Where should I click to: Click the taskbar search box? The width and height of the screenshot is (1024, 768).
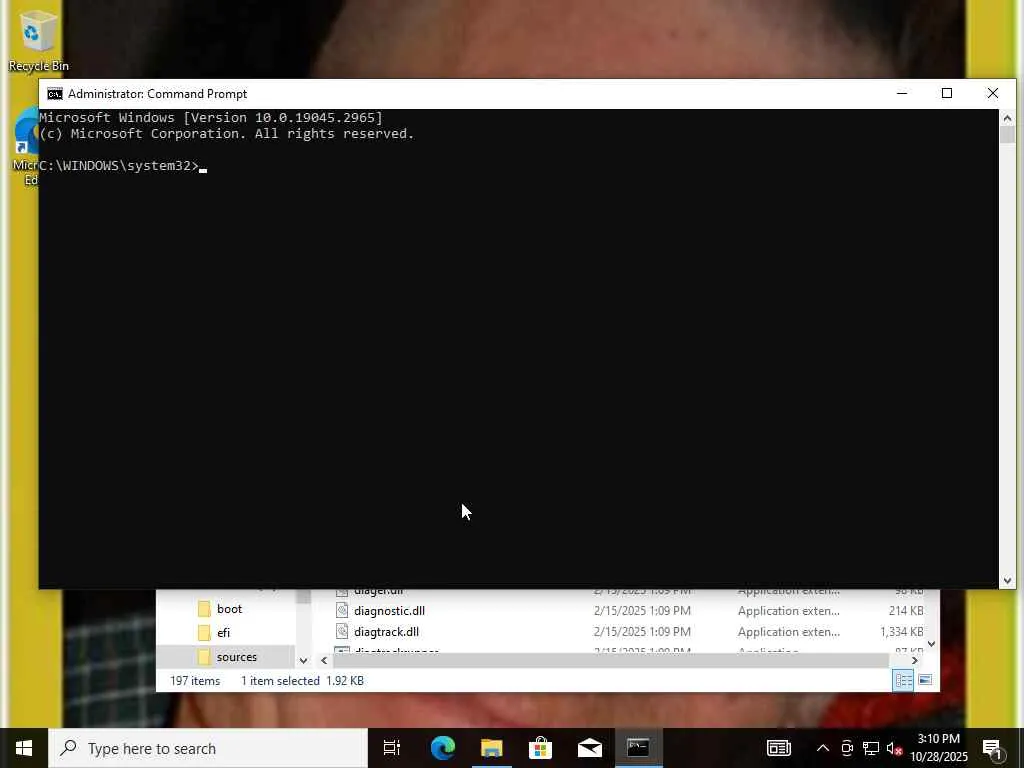point(208,748)
